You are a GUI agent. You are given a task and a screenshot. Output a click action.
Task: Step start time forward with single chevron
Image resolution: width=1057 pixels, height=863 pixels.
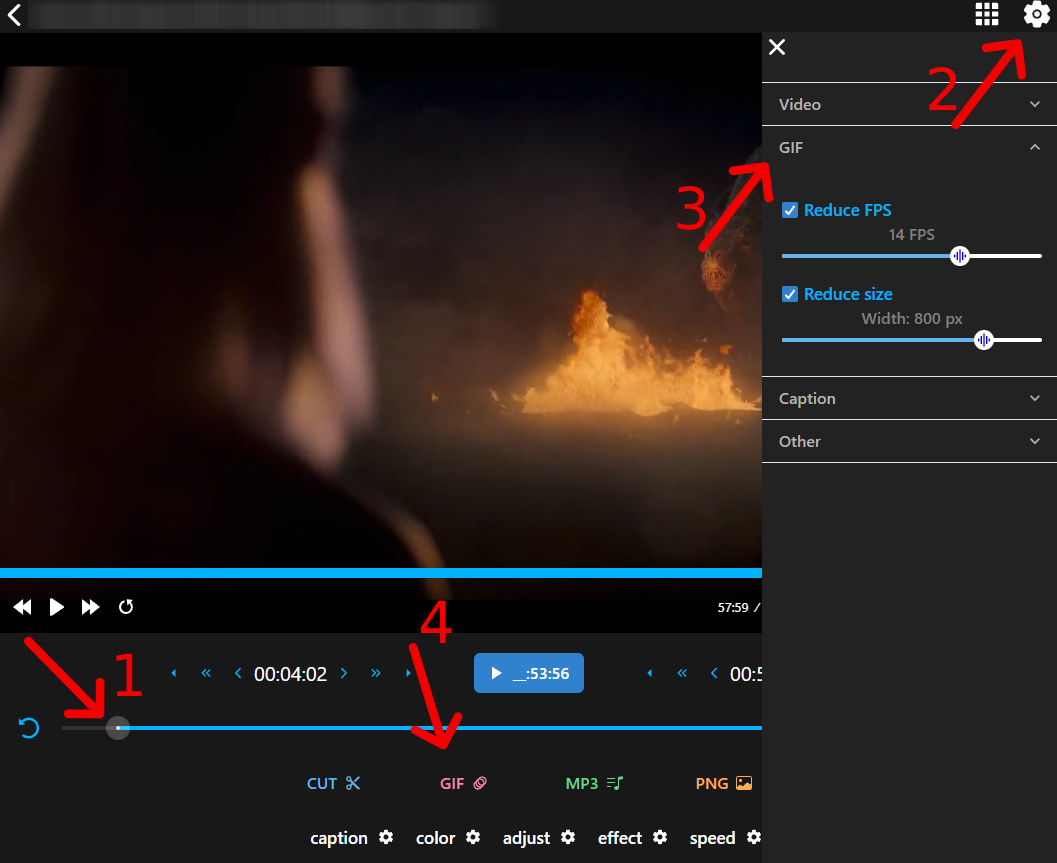click(344, 673)
